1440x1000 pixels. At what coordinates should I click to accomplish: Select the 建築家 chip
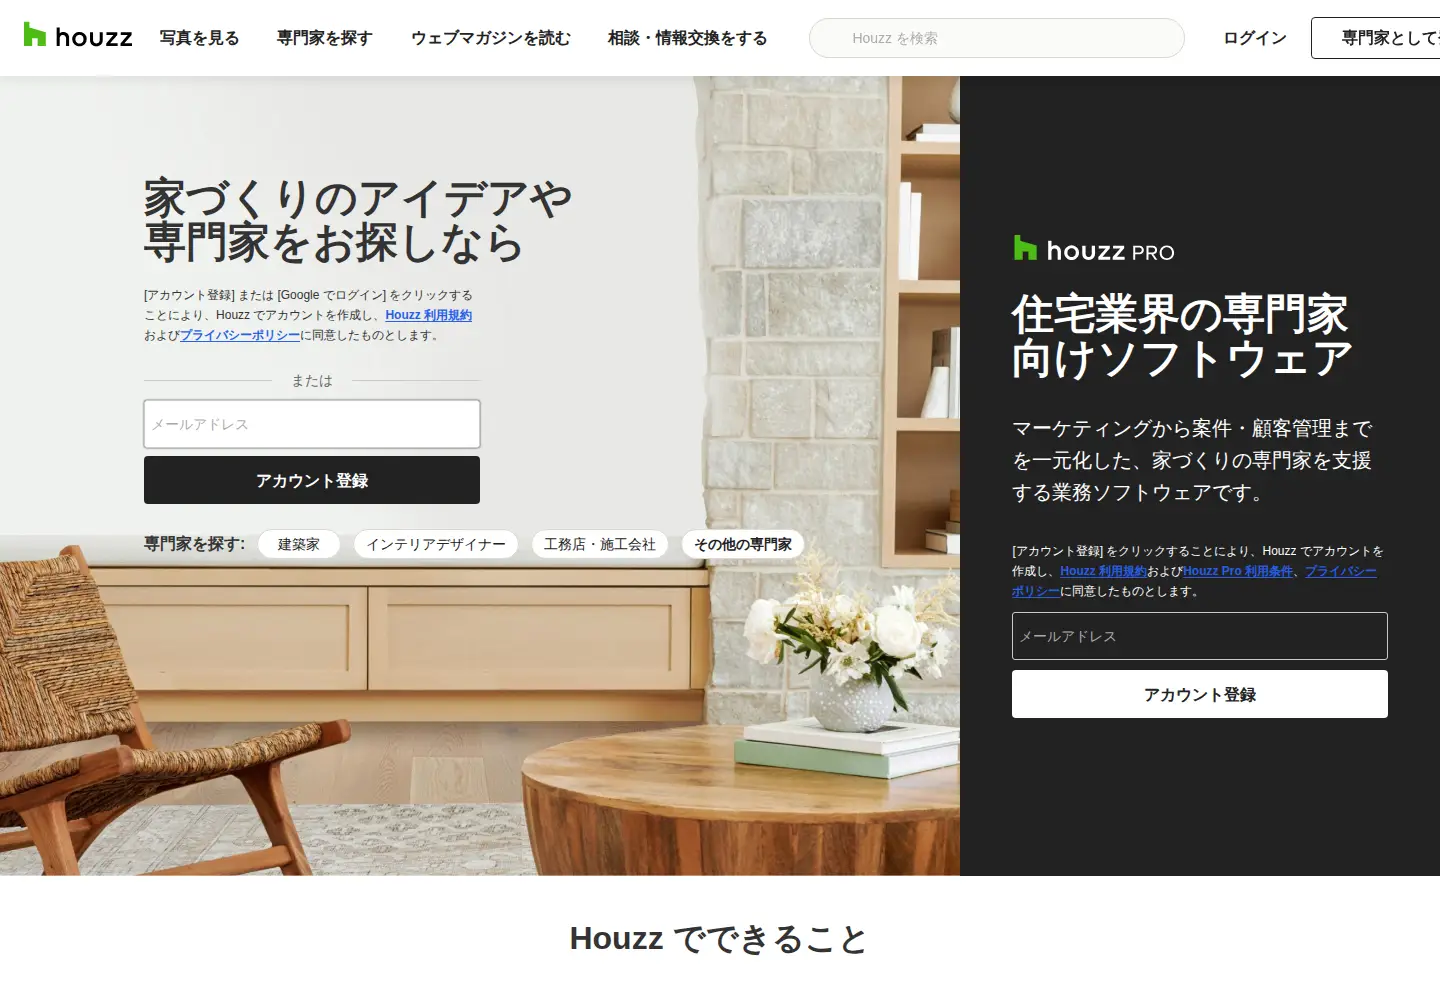click(x=299, y=544)
